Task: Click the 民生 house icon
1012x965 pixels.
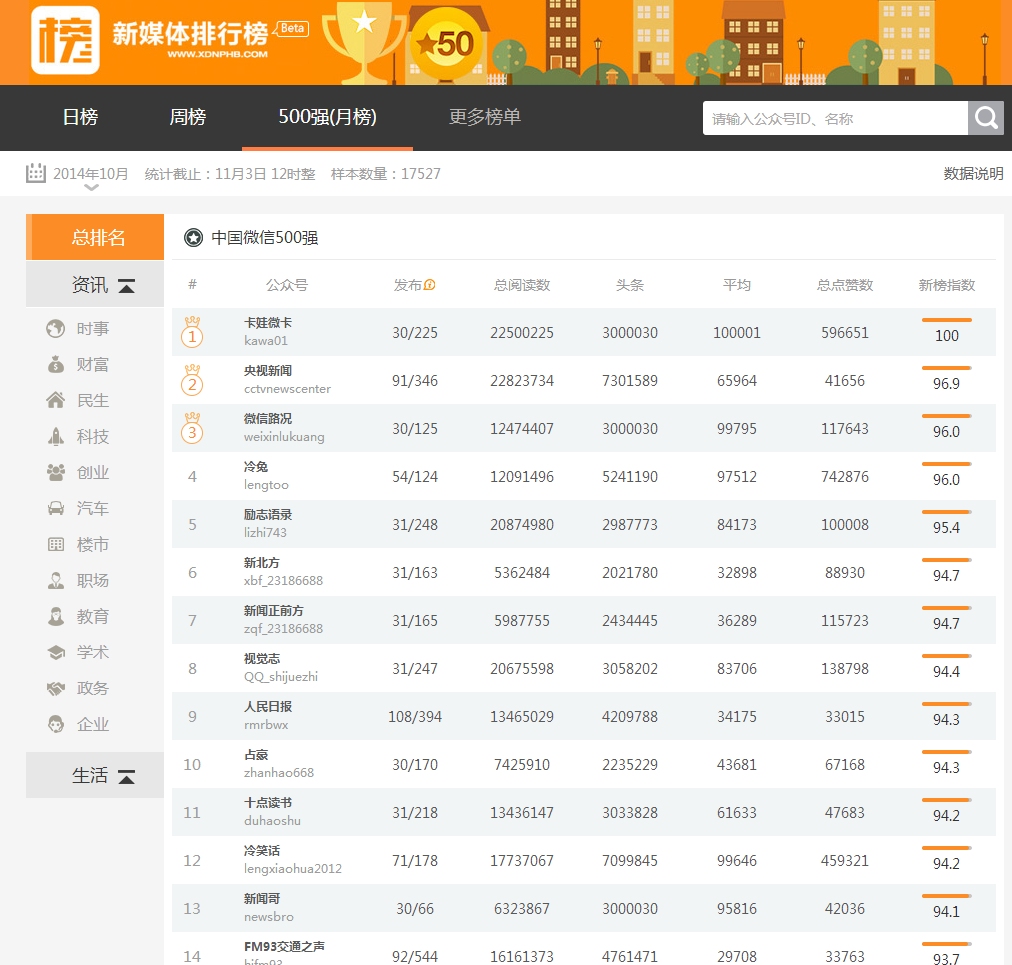Action: click(56, 400)
